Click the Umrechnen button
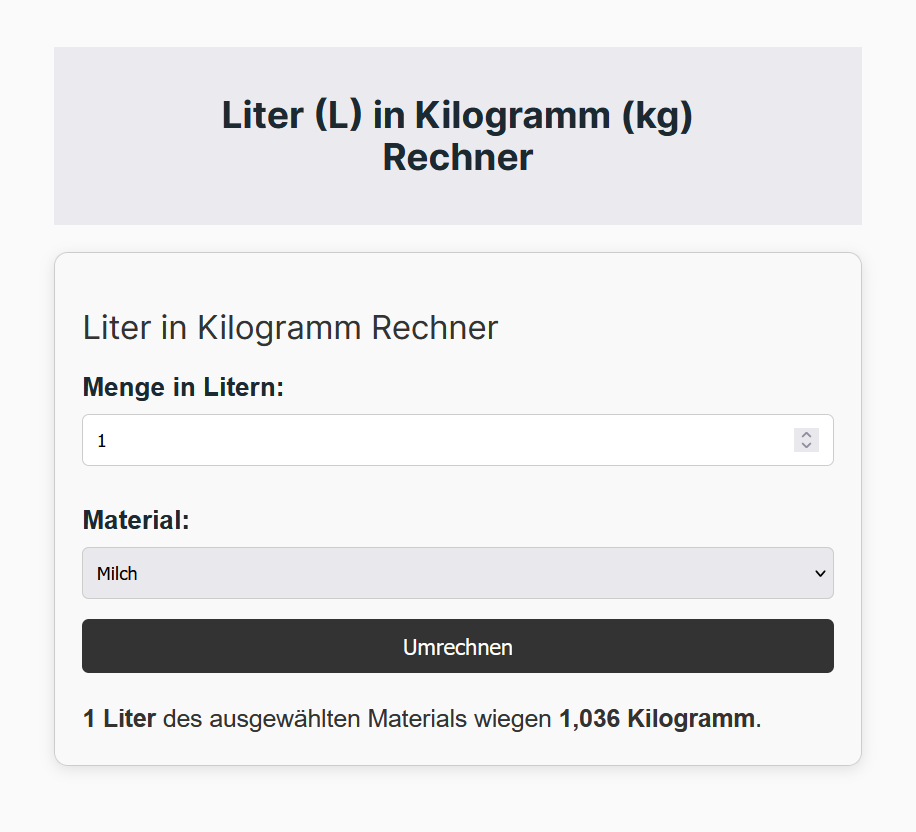 coord(457,646)
